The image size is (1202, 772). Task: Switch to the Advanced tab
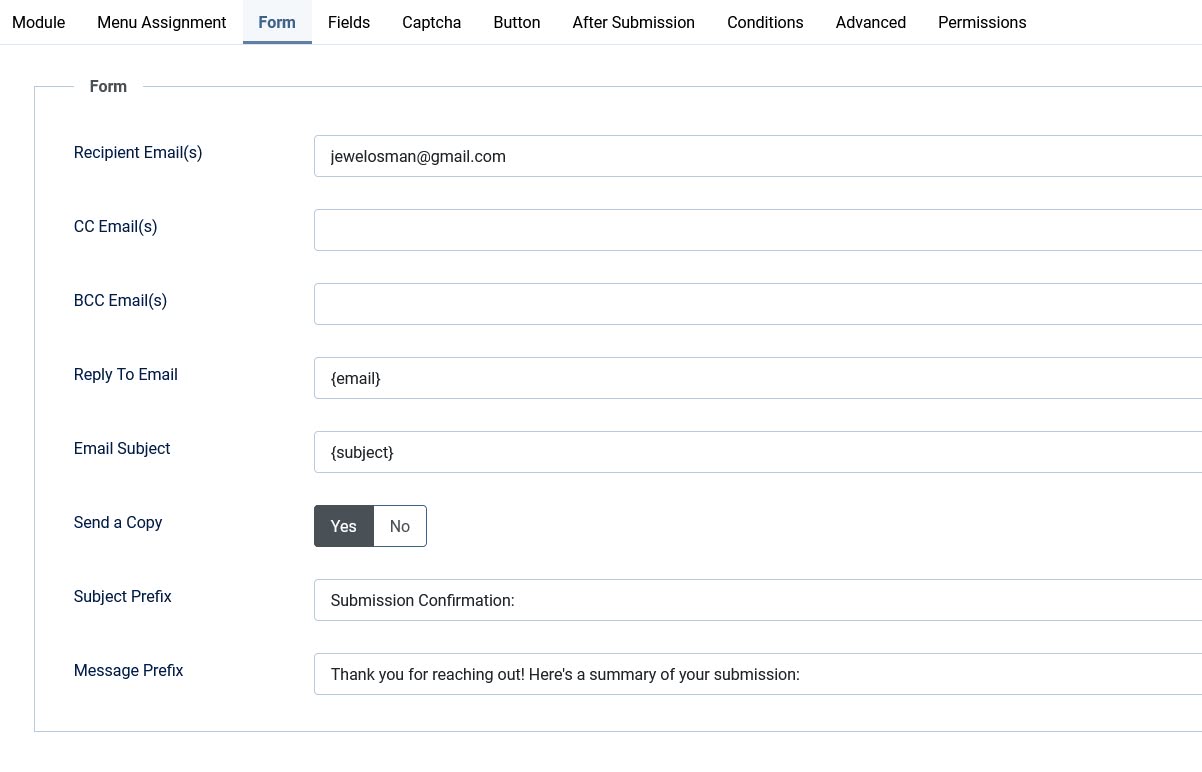click(x=871, y=22)
